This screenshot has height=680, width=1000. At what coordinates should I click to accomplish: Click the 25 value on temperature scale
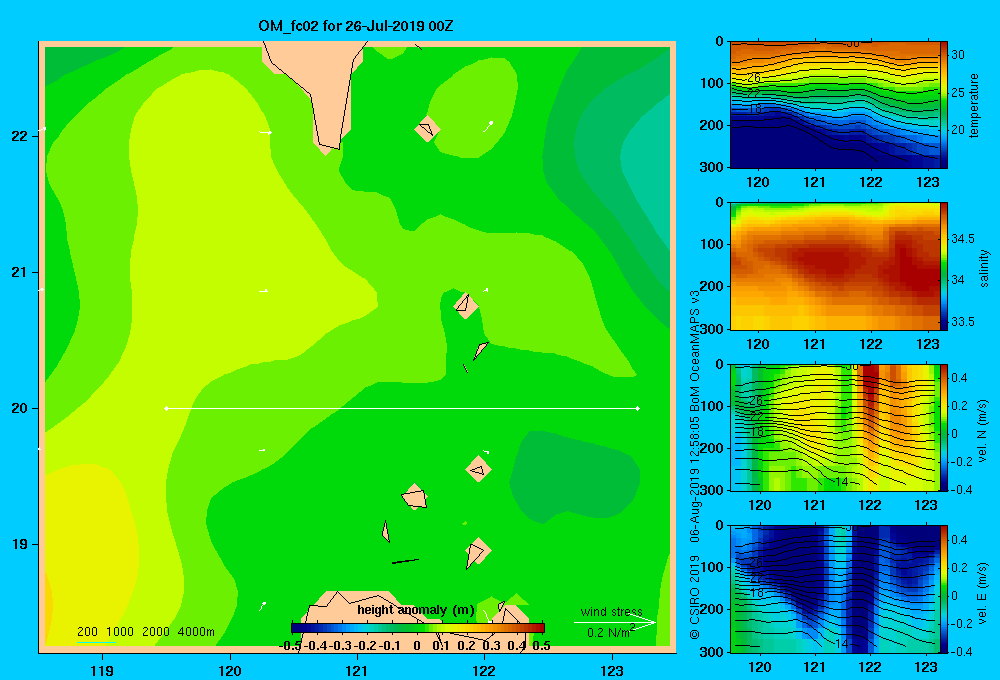pyautogui.click(x=958, y=92)
